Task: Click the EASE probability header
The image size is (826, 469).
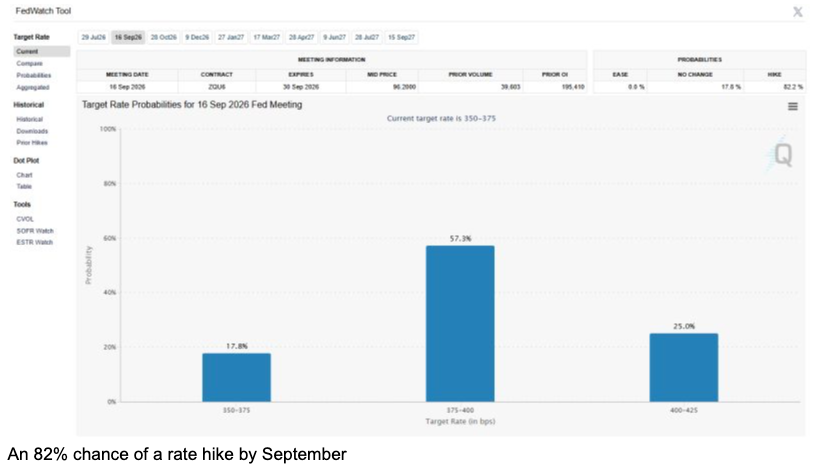Action: coord(620,74)
